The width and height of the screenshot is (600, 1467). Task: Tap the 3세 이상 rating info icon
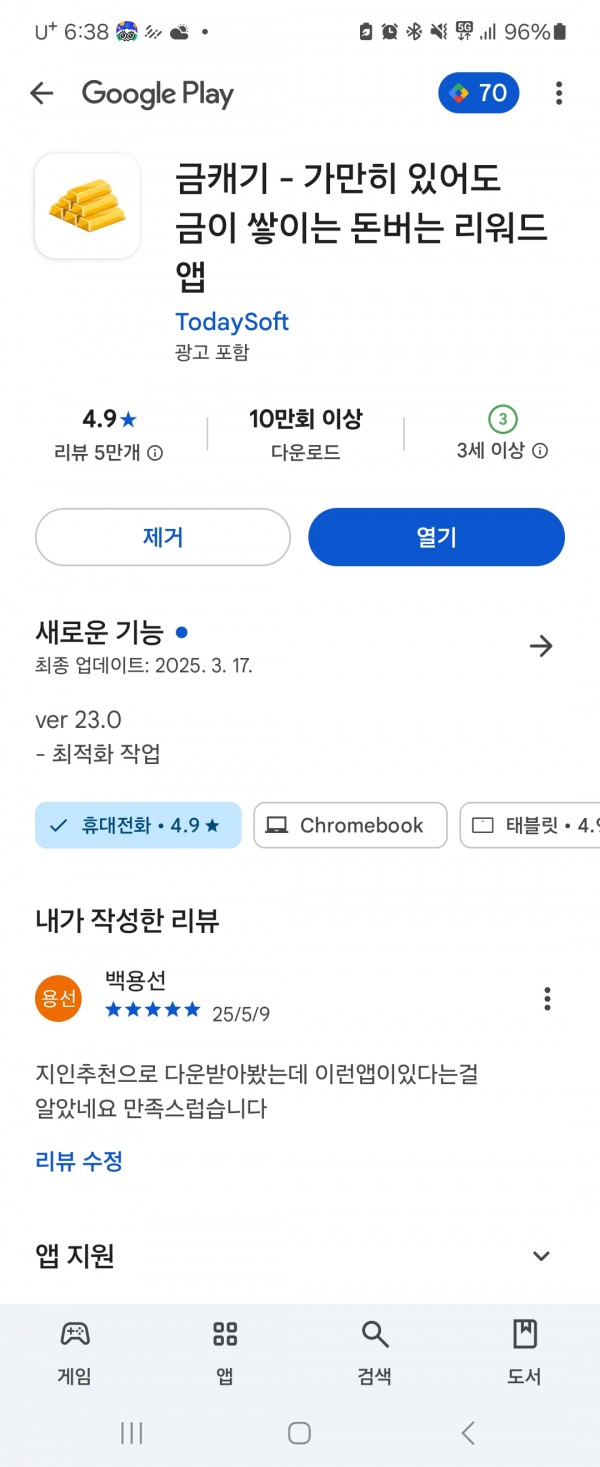[540, 451]
